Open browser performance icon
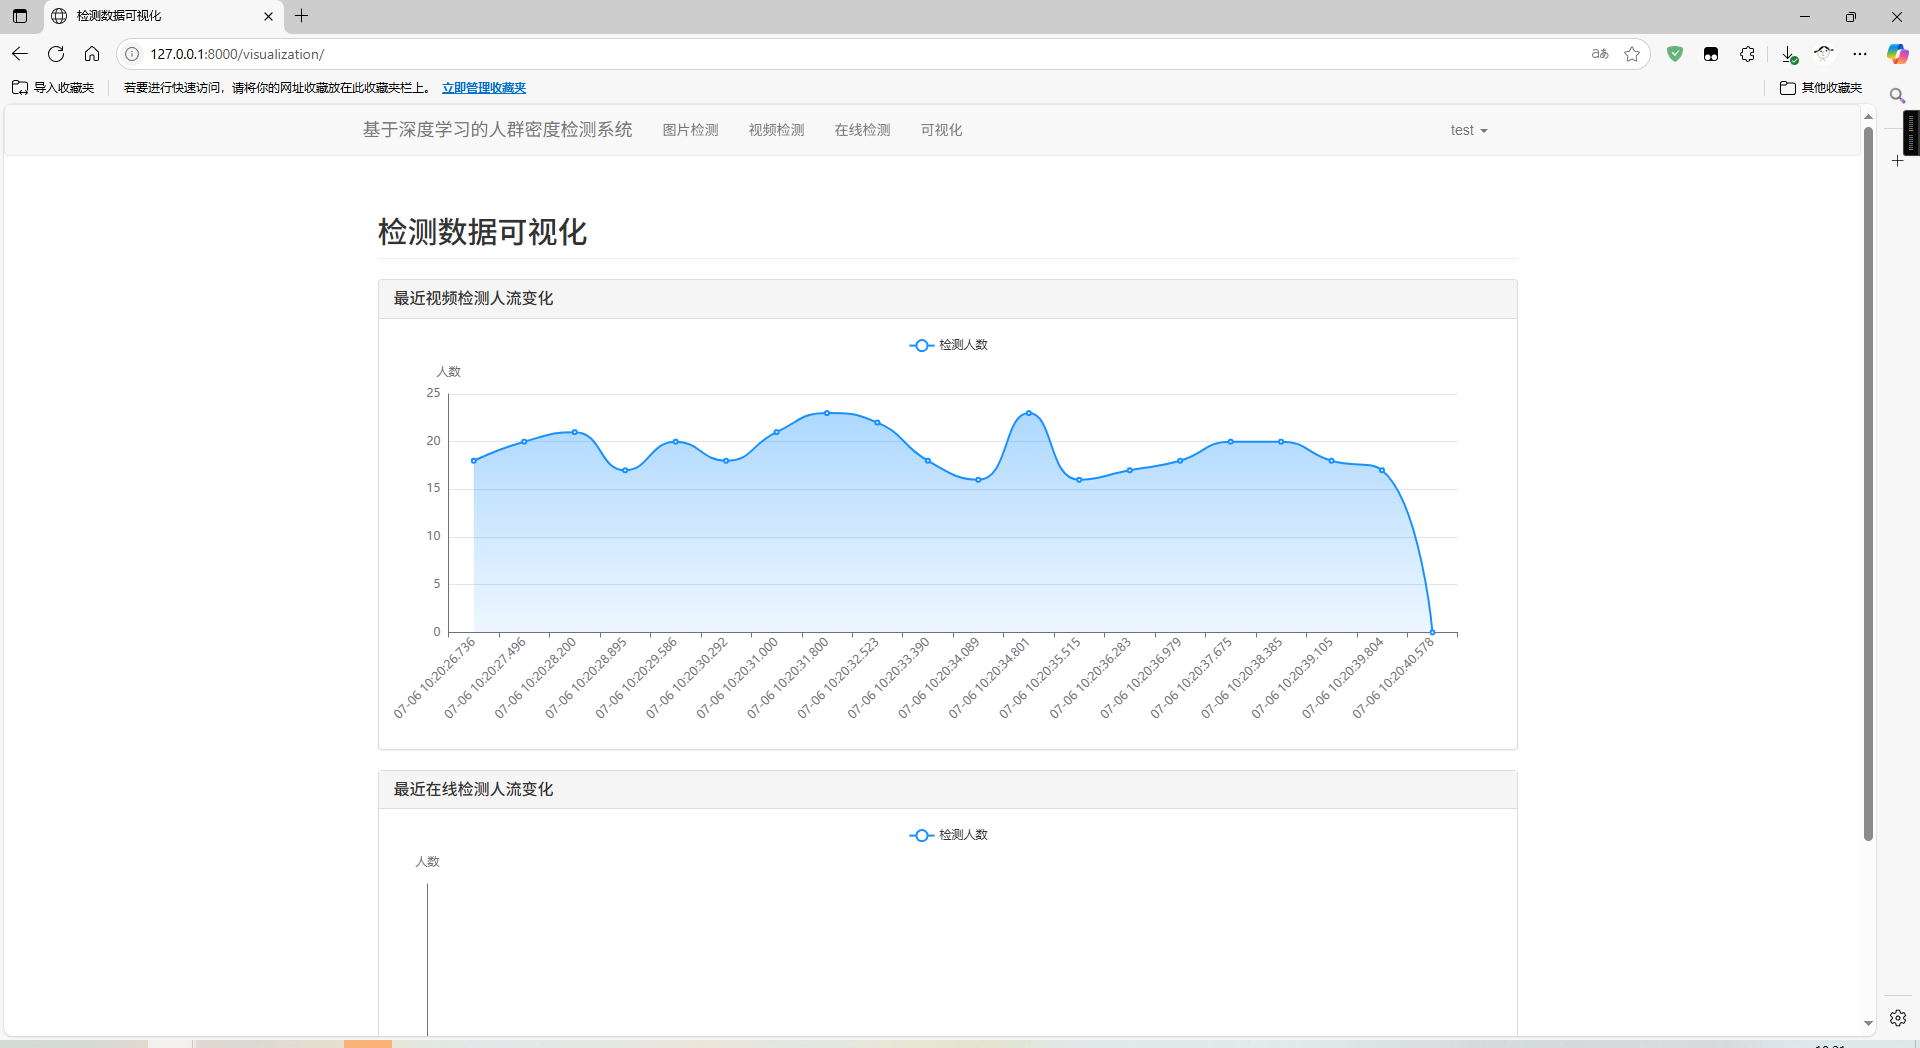 [1824, 54]
